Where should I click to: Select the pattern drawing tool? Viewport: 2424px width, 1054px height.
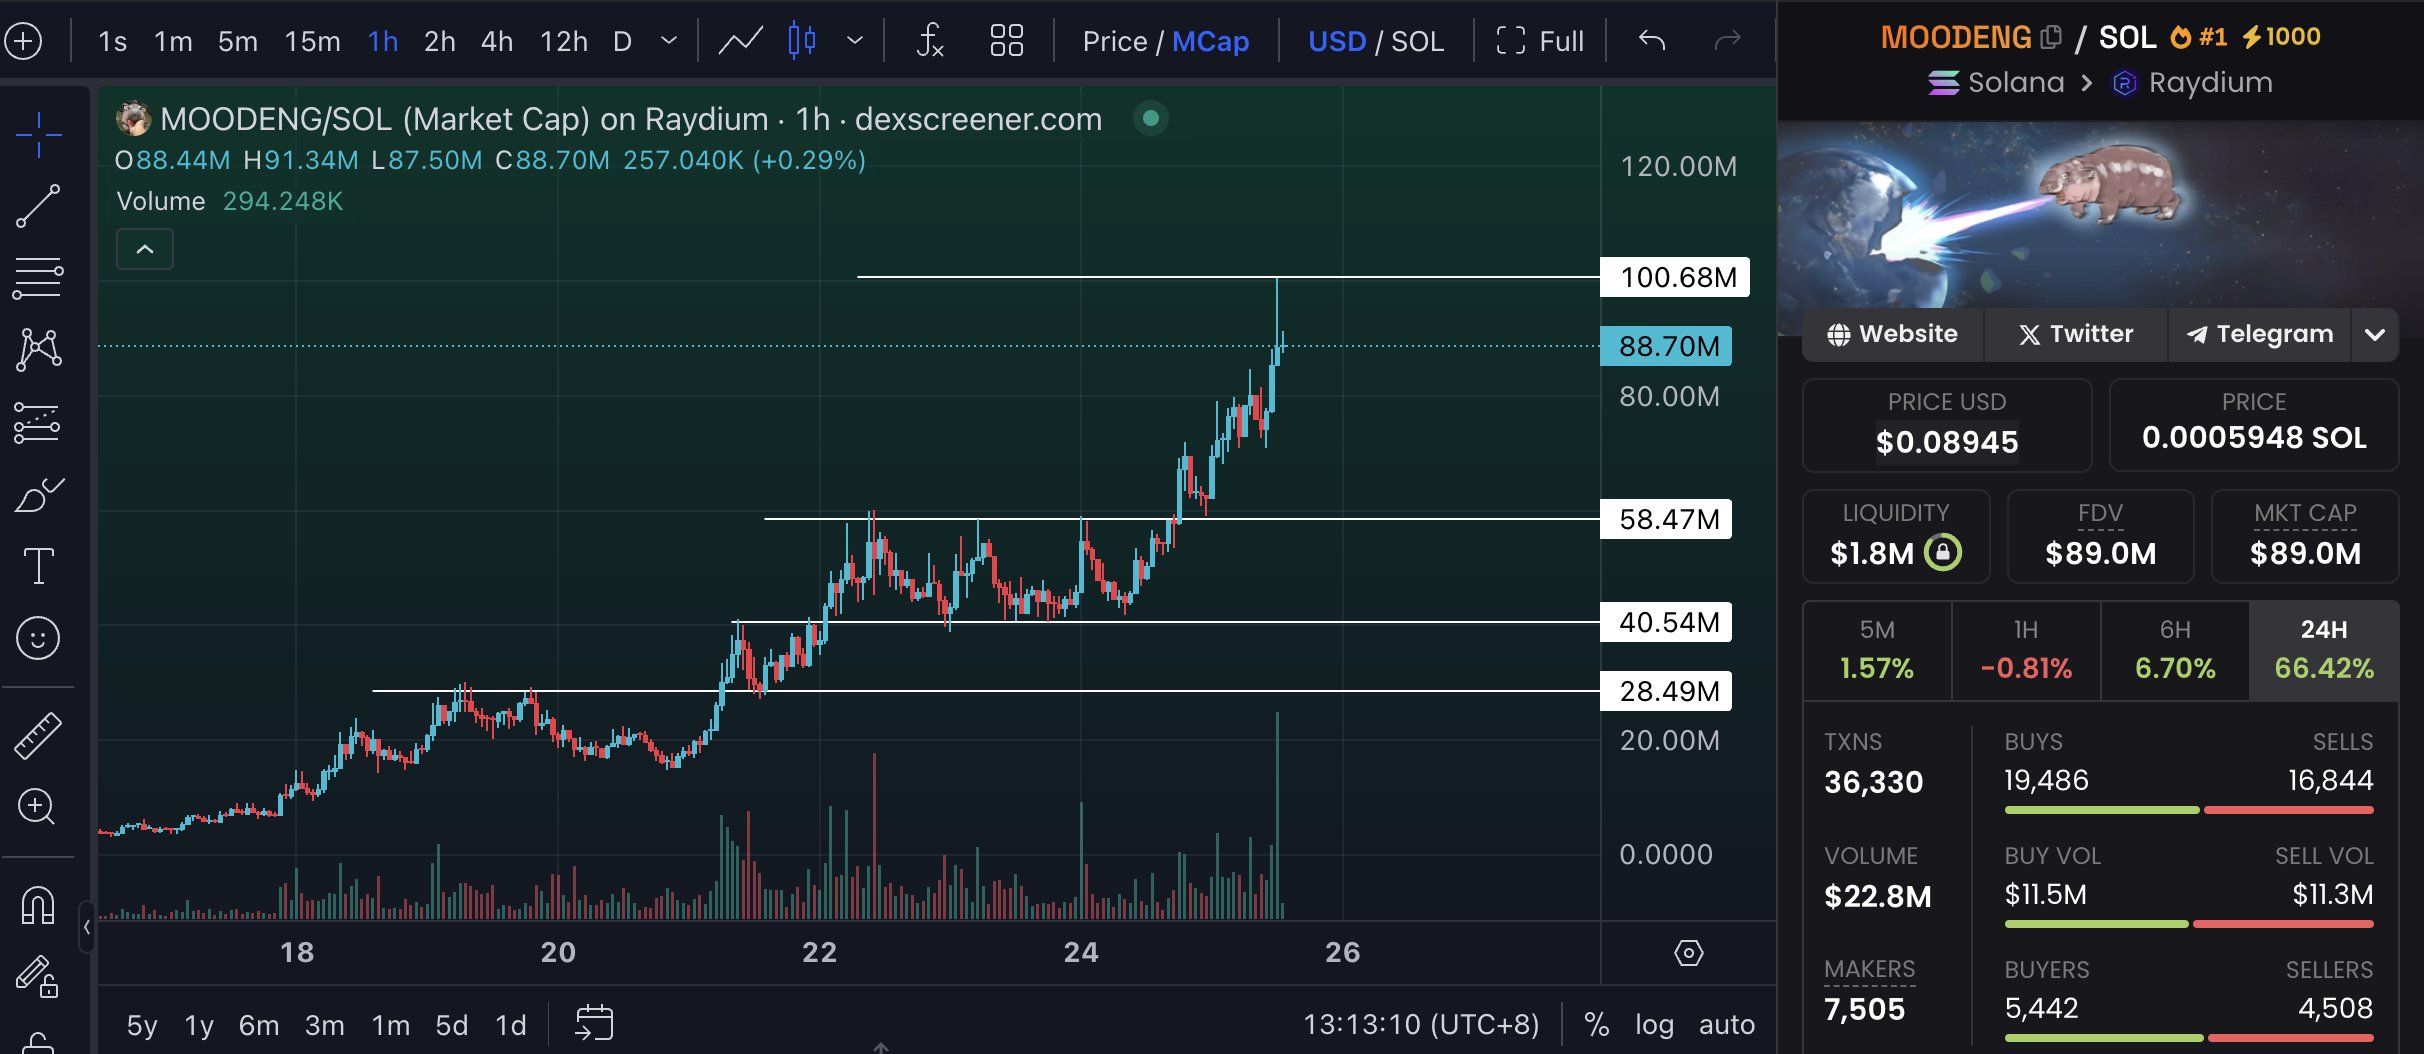(38, 350)
